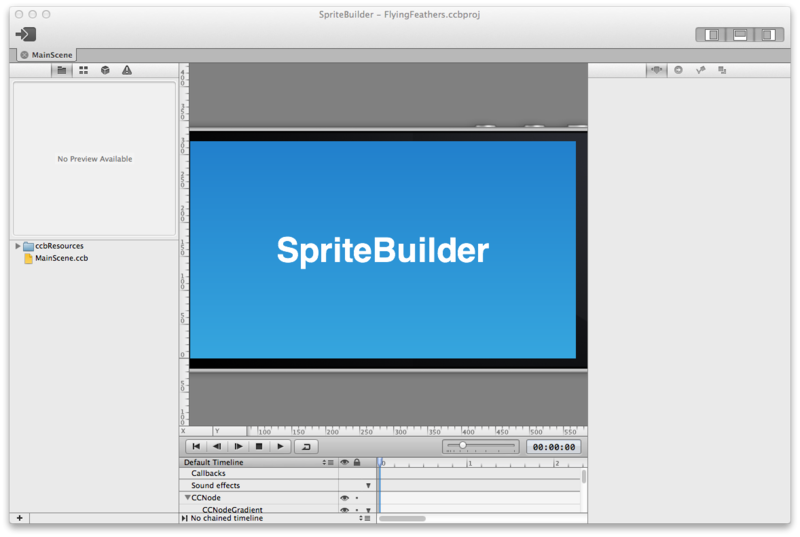The image size is (800, 537).
Task: Click the No Preview Available pane
Action: point(94,159)
